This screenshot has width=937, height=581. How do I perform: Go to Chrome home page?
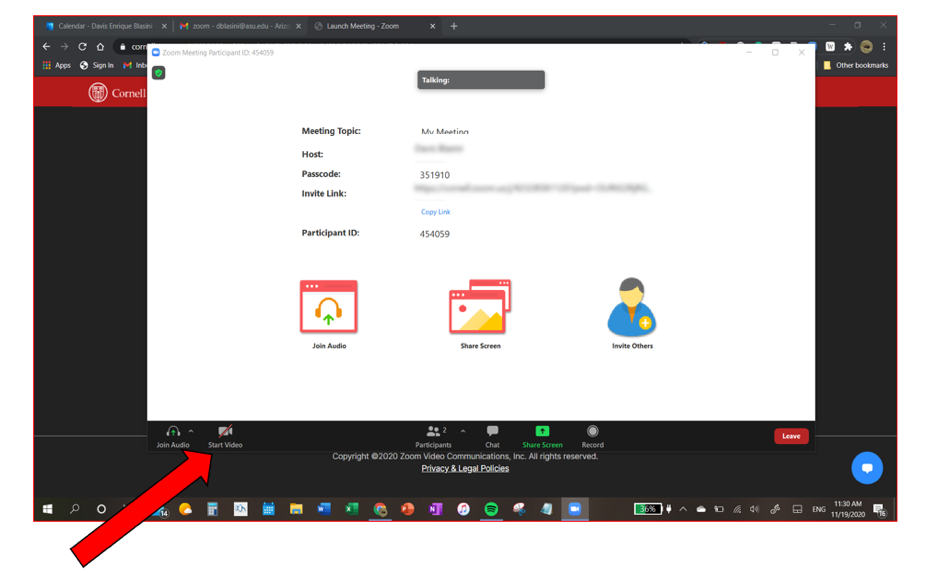pos(100,47)
